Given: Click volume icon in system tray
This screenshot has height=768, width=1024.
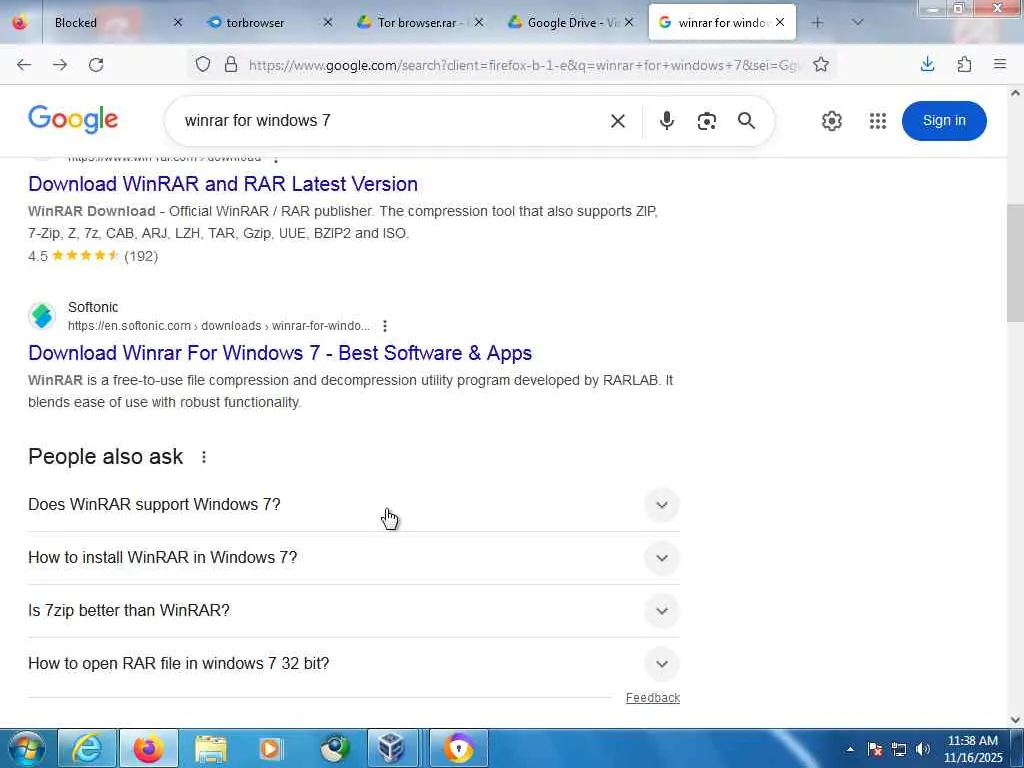Looking at the screenshot, I should 923,749.
